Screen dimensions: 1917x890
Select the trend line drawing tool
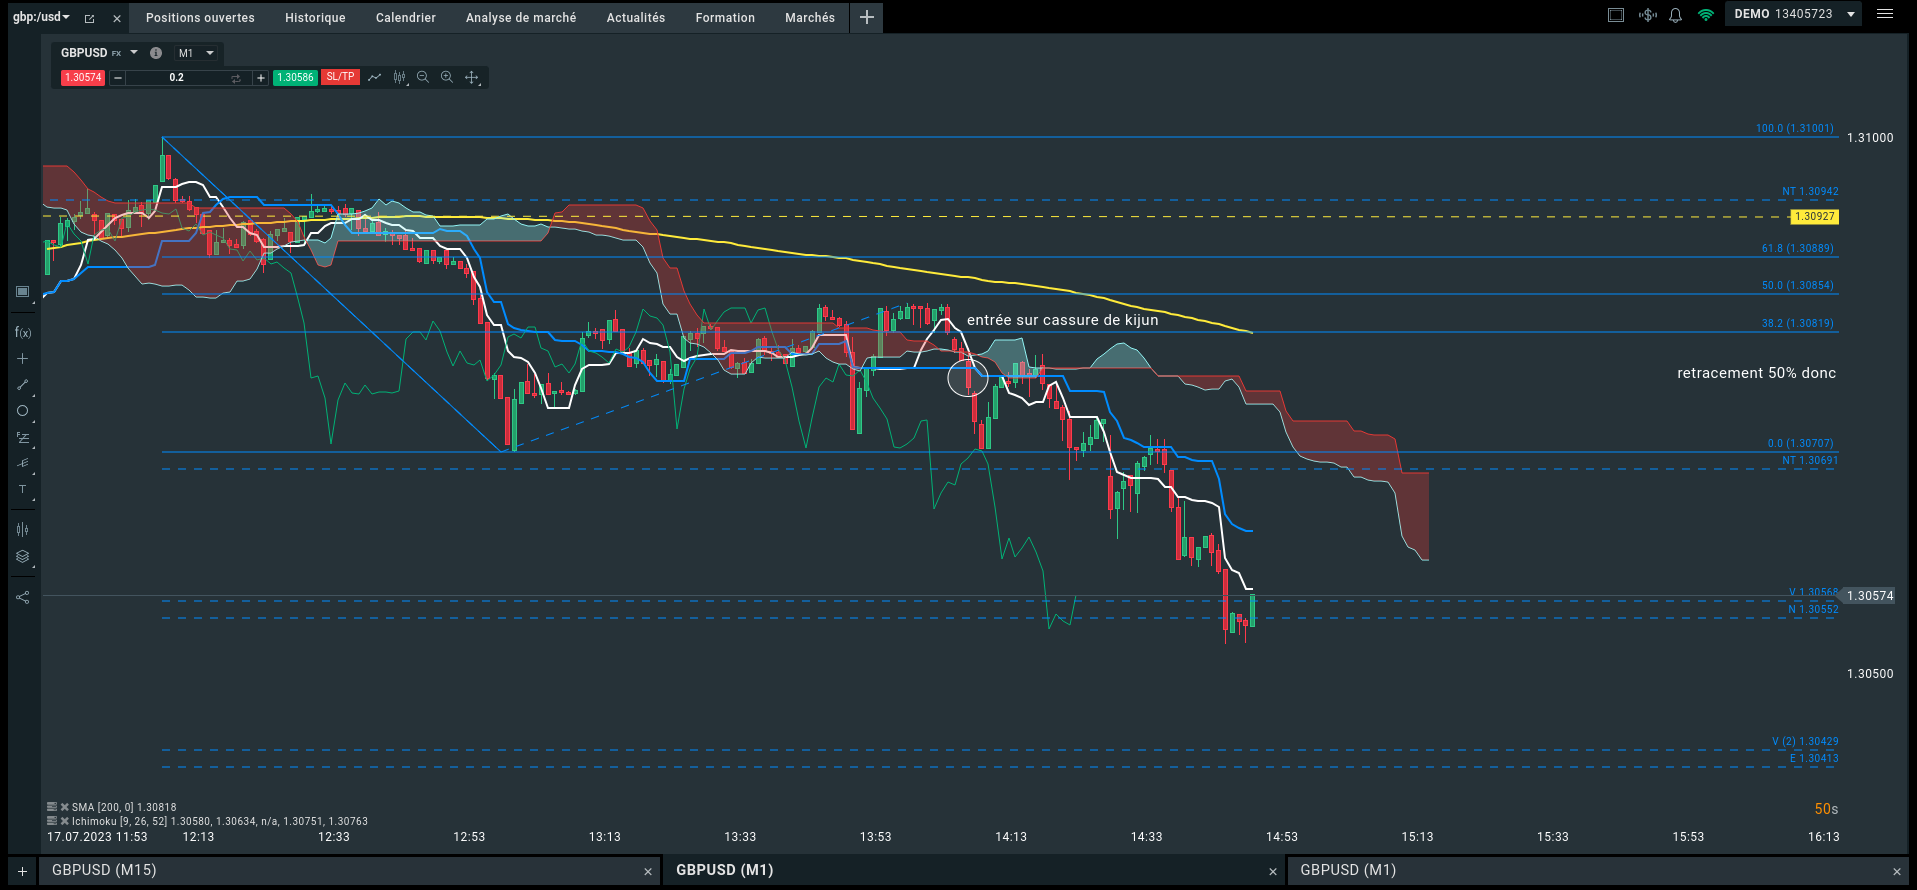coord(23,385)
